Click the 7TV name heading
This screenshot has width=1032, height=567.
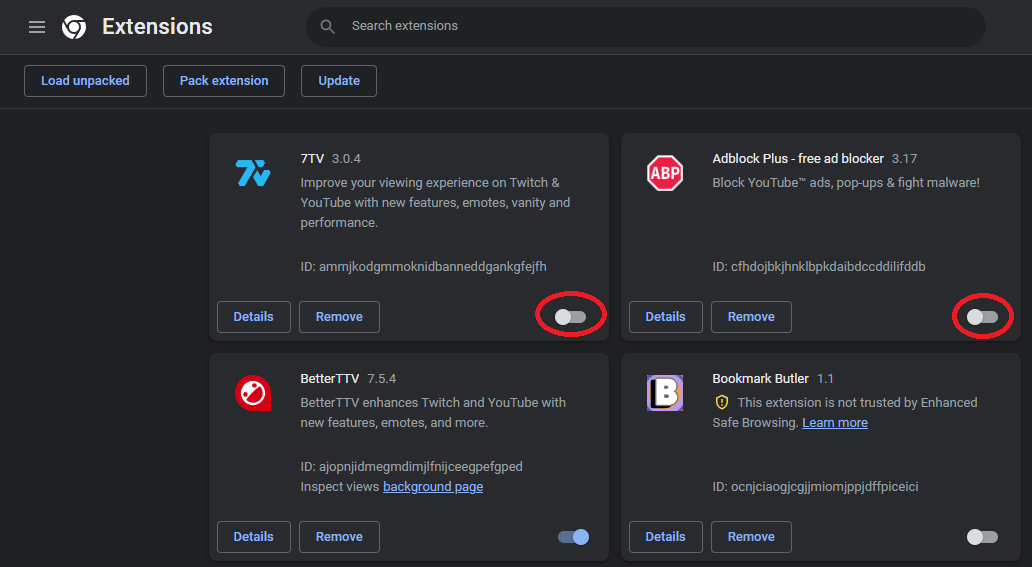312,159
